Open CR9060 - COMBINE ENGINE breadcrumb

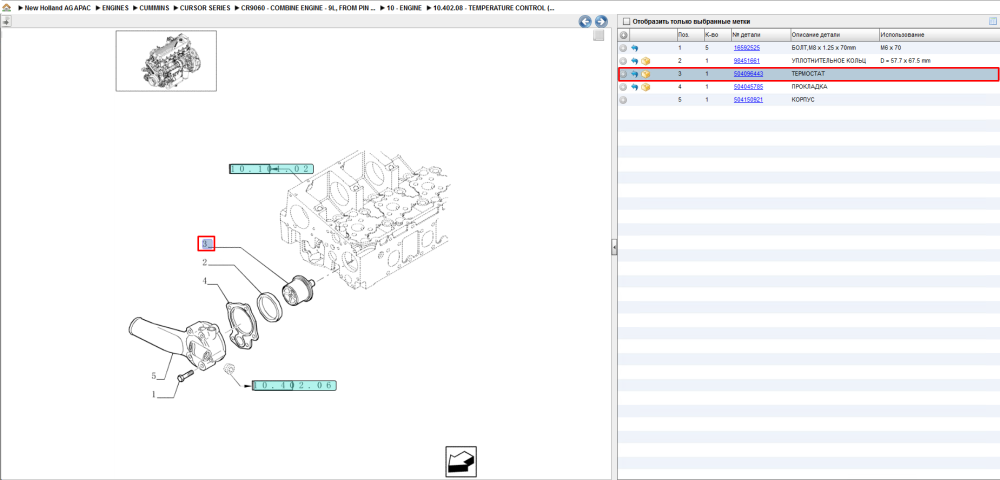pos(309,8)
